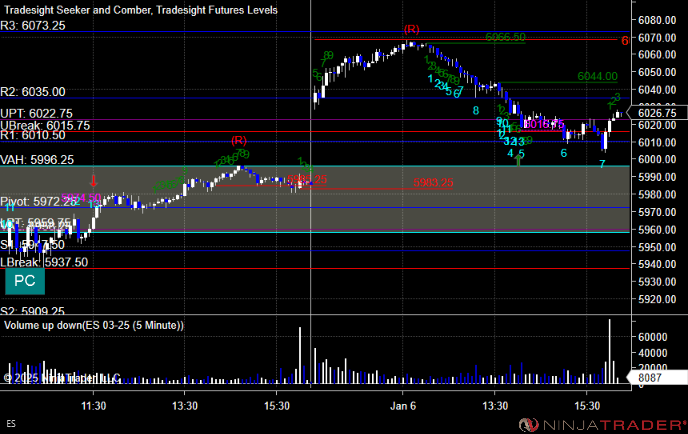The image size is (688, 434).
Task: Click the magenta 6016.75 price label
Action: (544, 124)
